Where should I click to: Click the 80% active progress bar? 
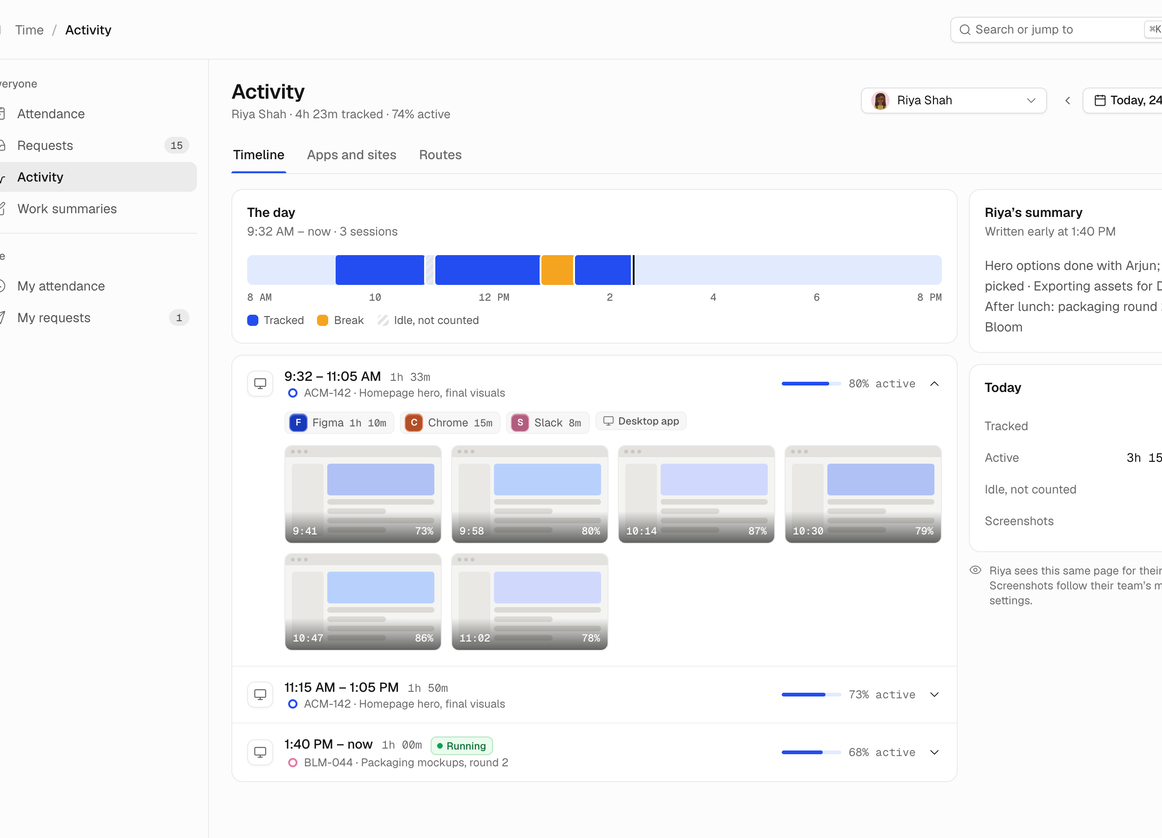click(811, 384)
